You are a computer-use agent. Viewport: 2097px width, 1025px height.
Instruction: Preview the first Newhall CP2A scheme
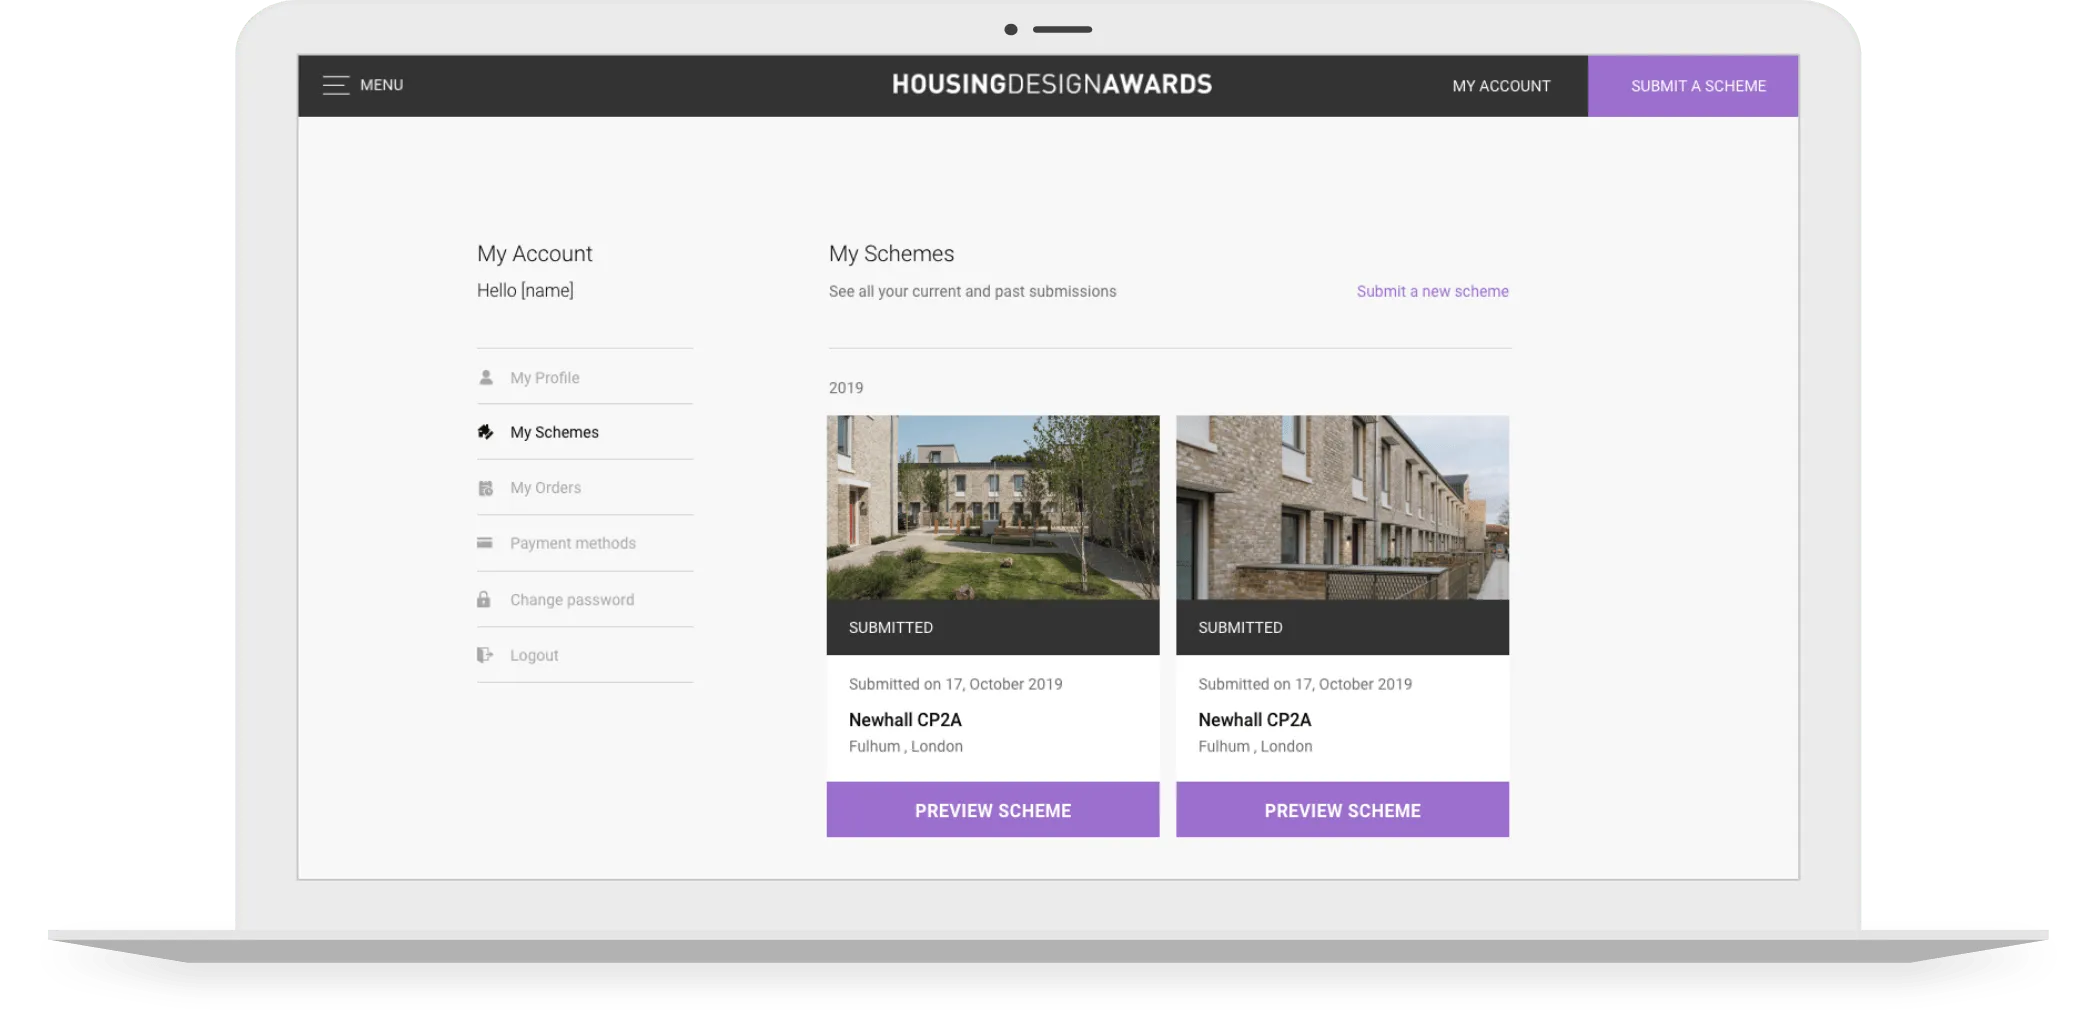pyautogui.click(x=993, y=810)
